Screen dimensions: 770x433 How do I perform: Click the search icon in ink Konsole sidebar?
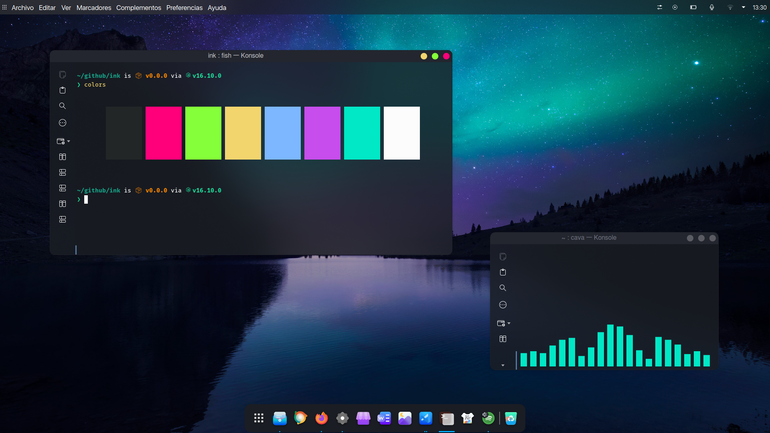62,106
